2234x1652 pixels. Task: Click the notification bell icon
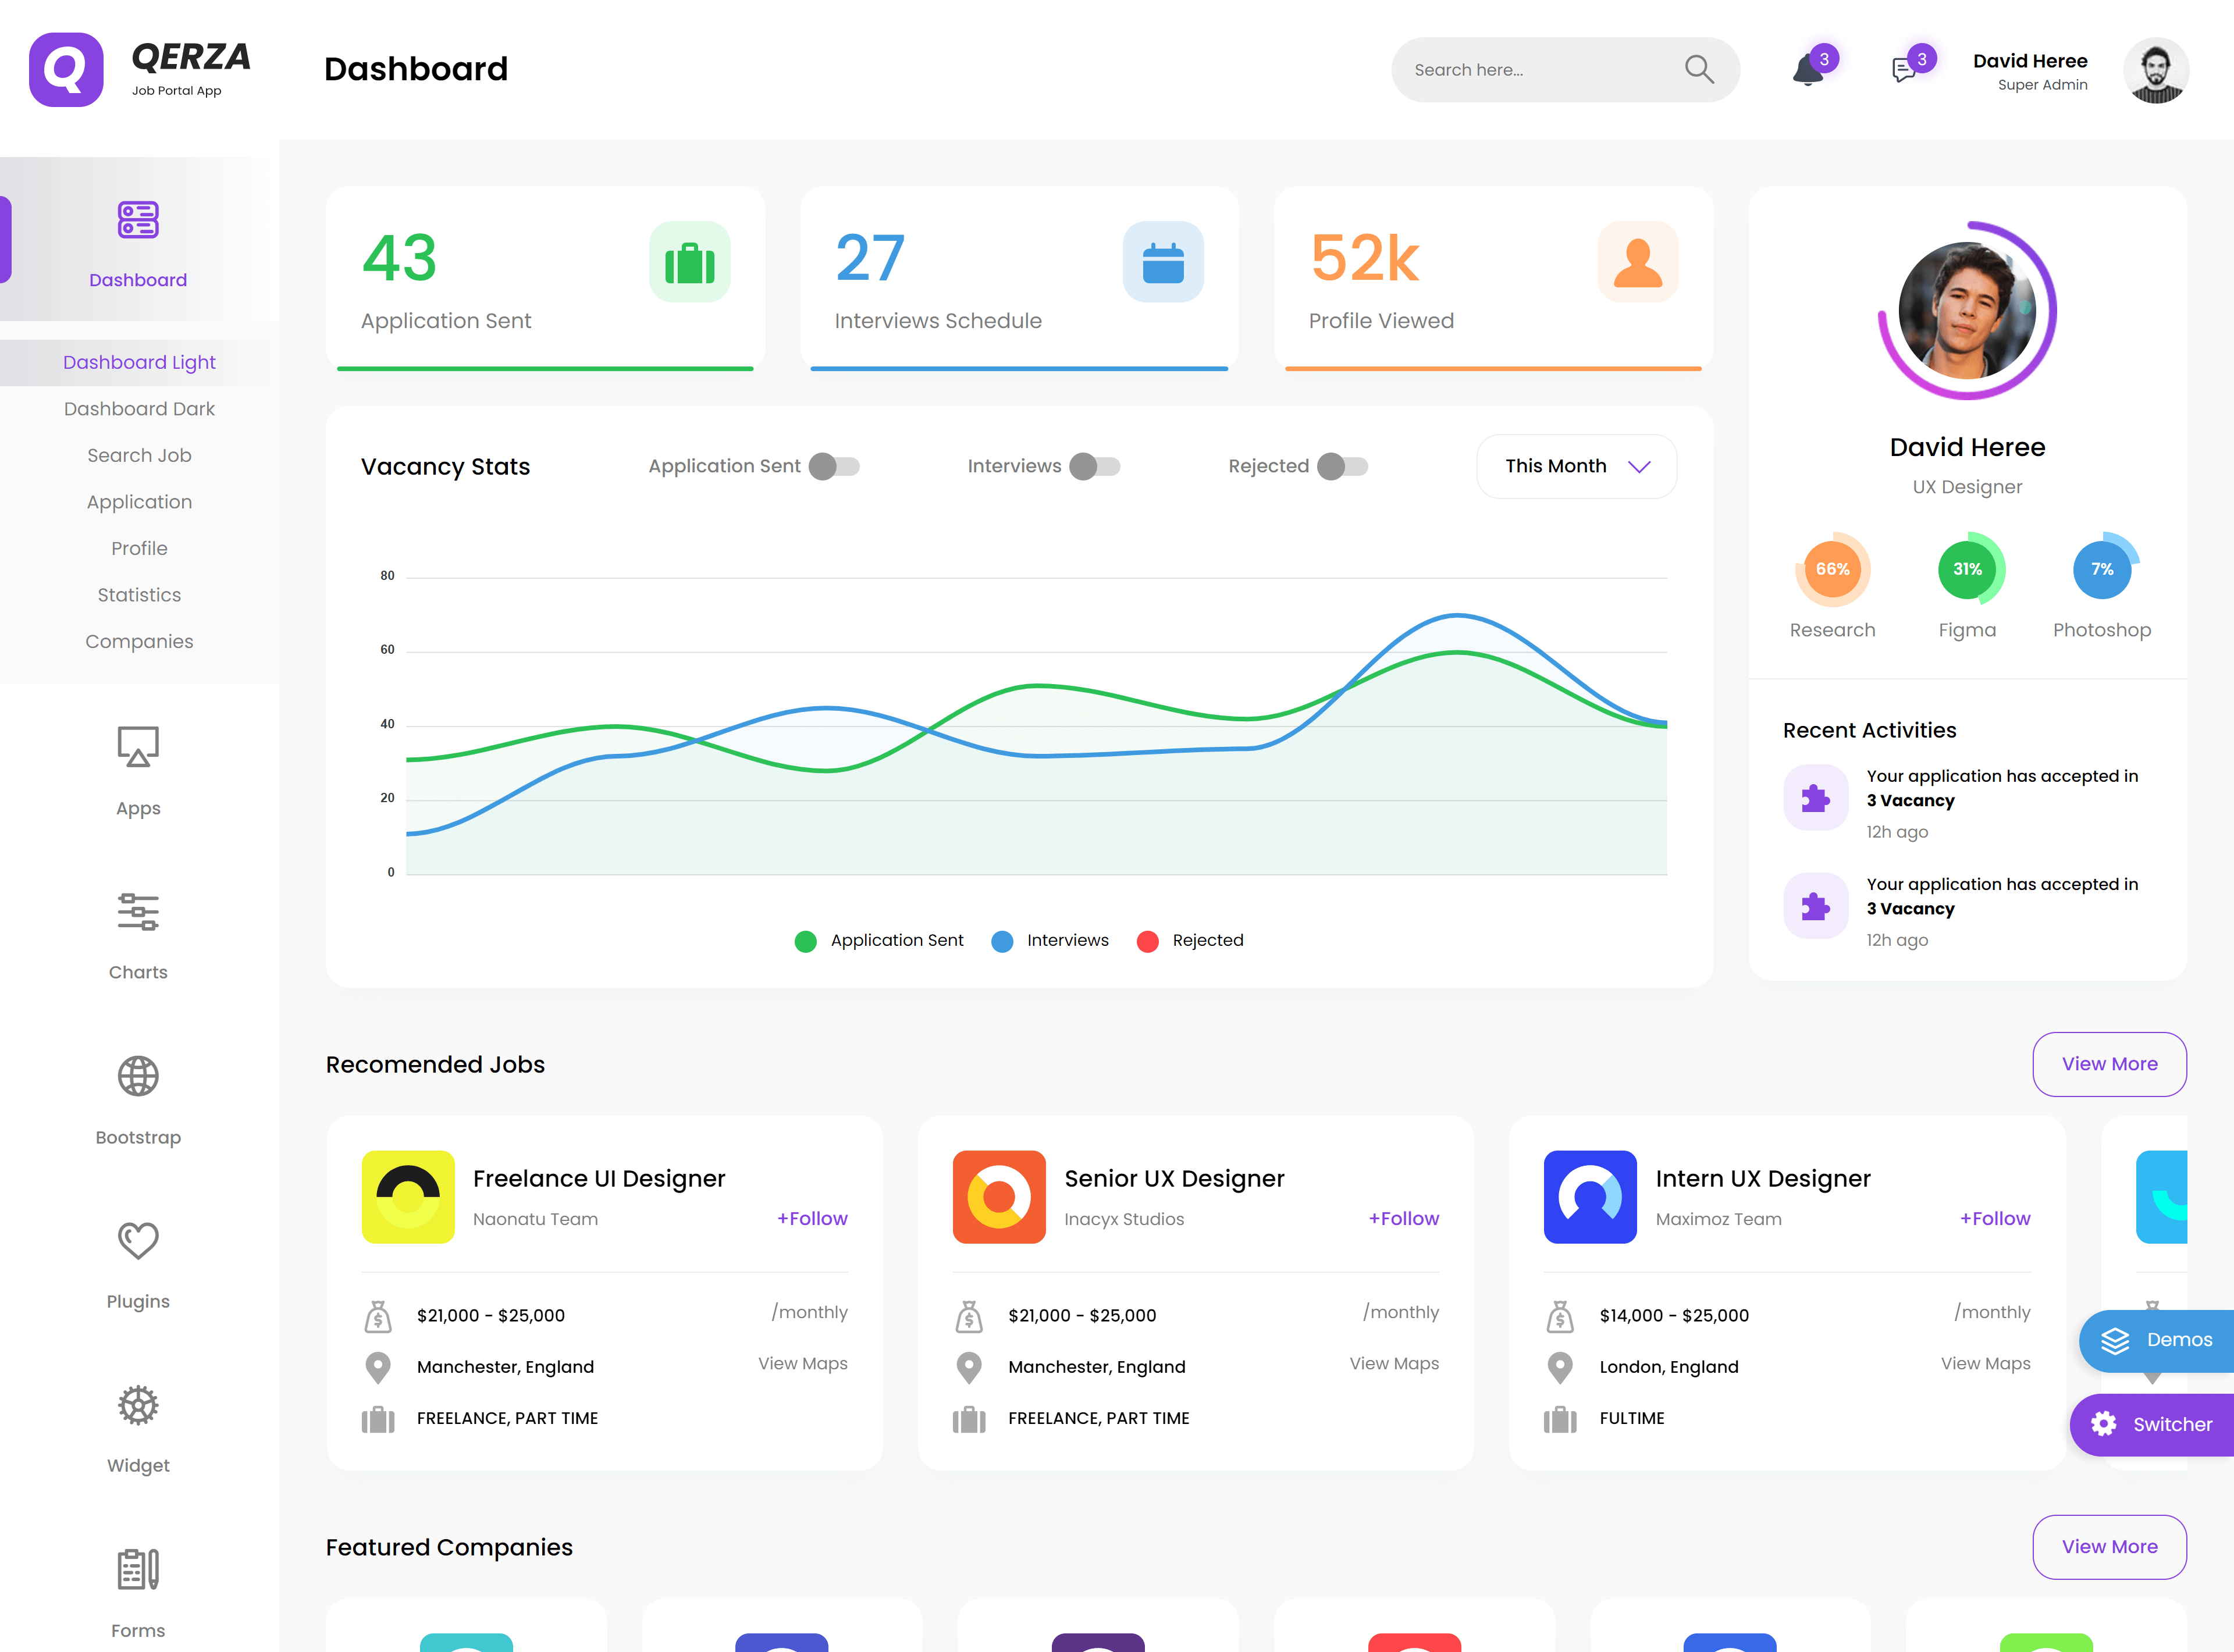click(x=1807, y=71)
